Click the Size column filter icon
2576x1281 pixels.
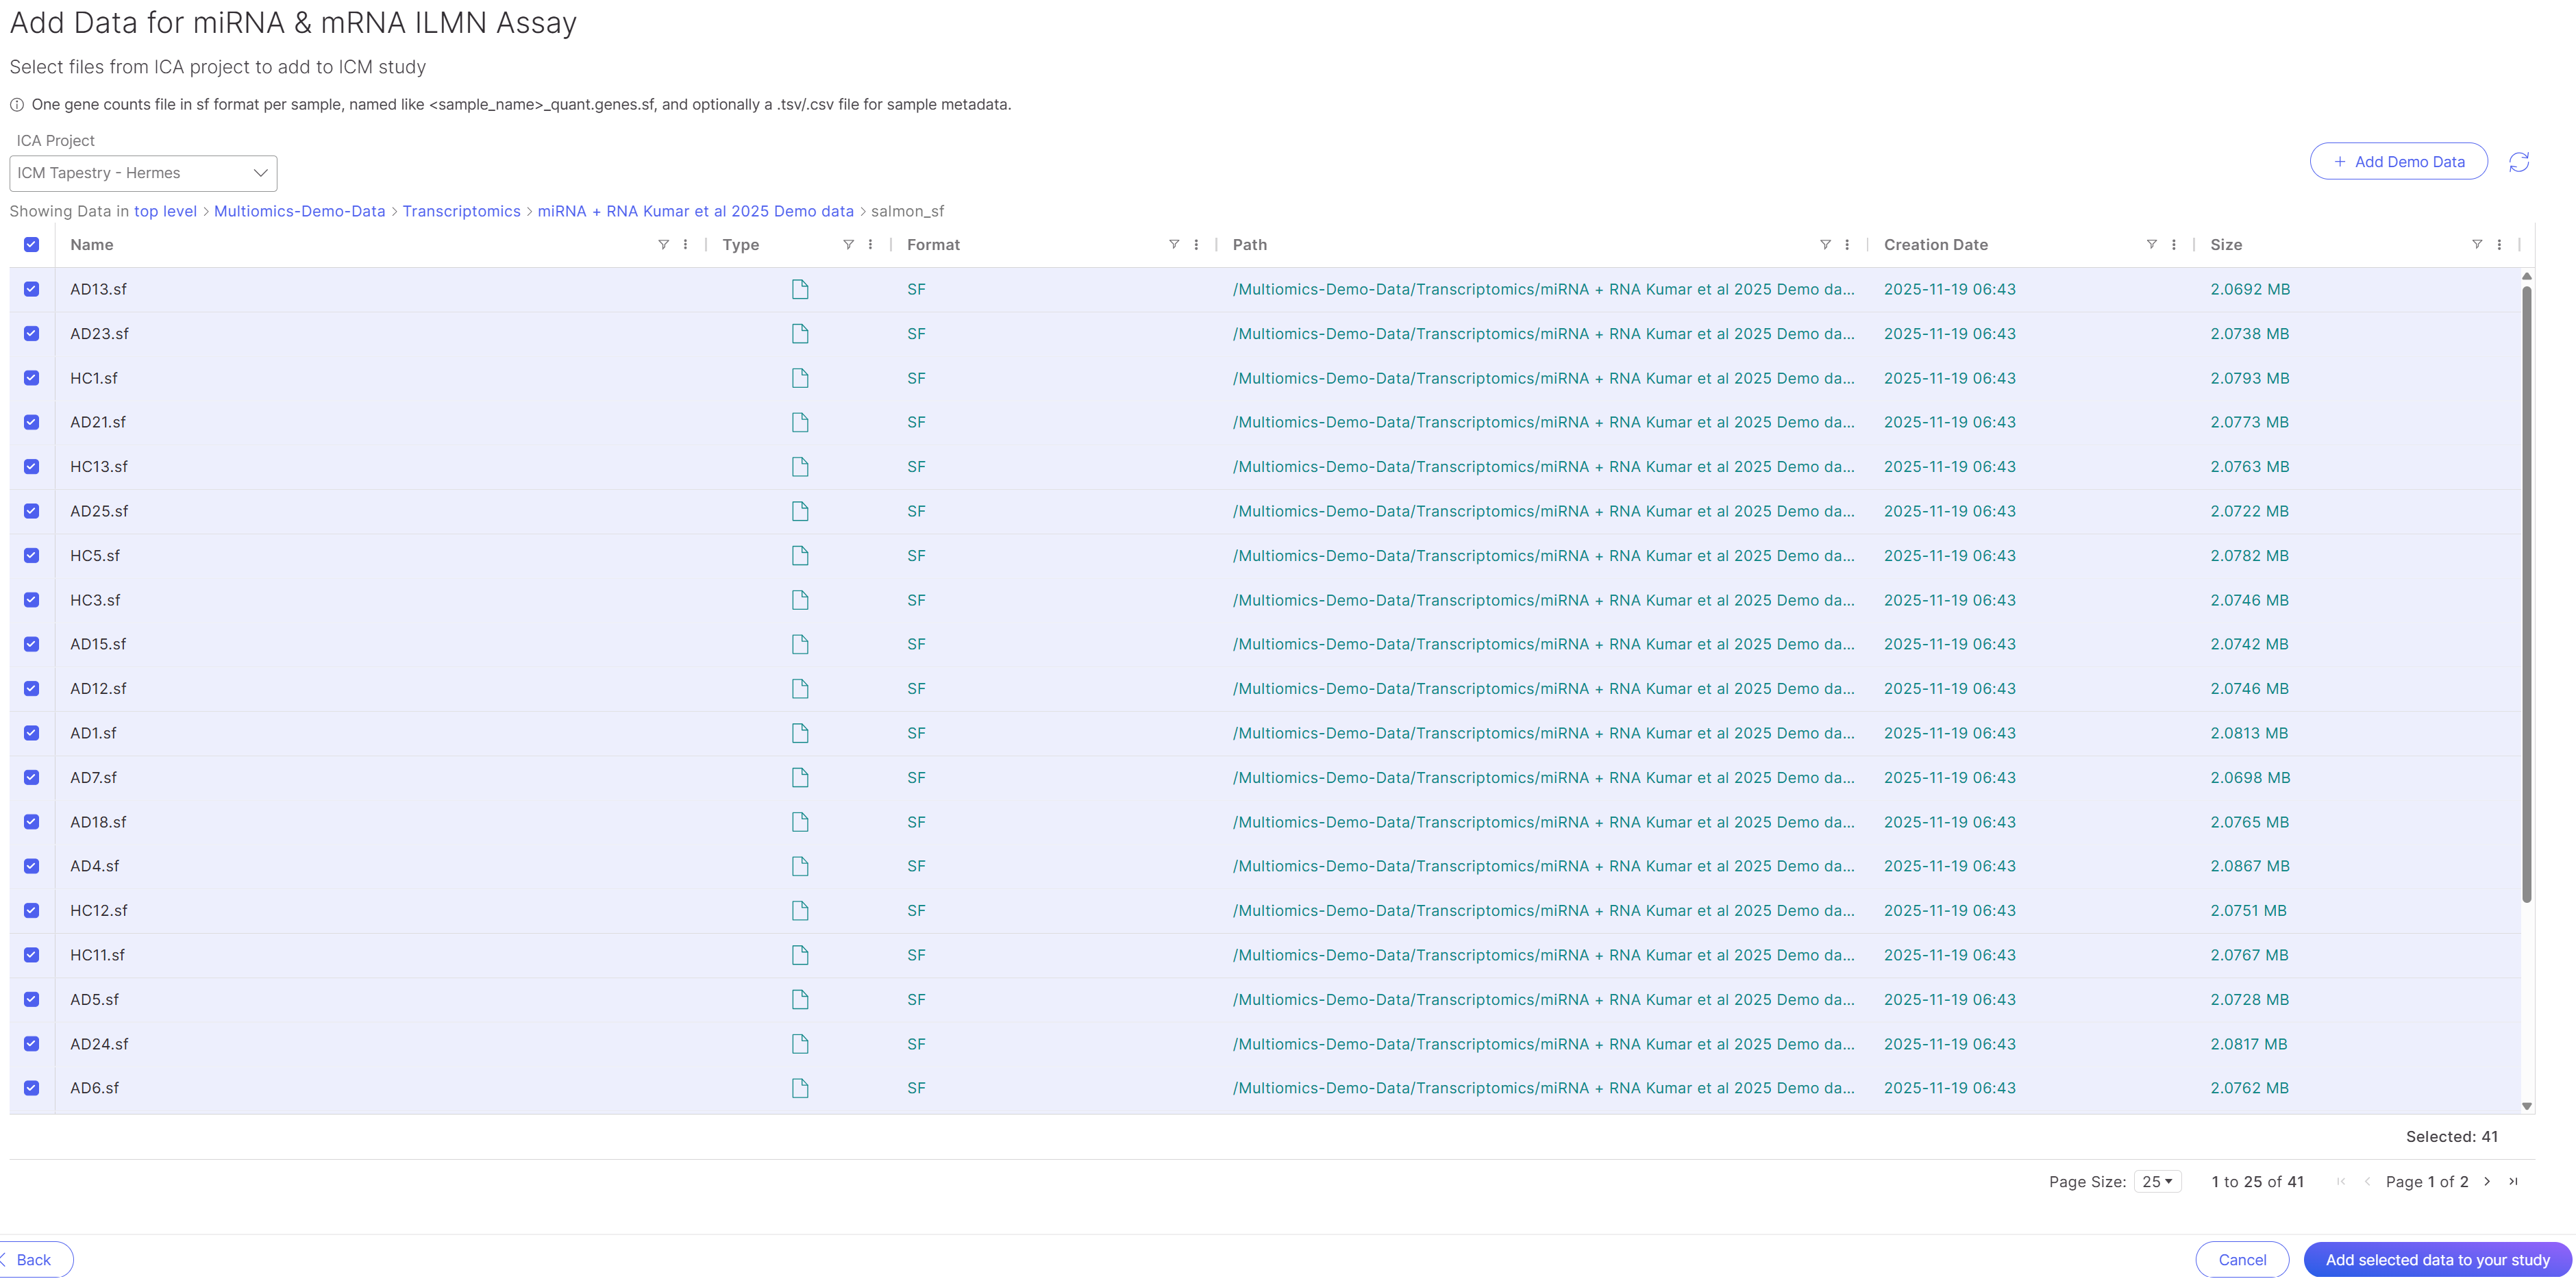click(x=2476, y=245)
